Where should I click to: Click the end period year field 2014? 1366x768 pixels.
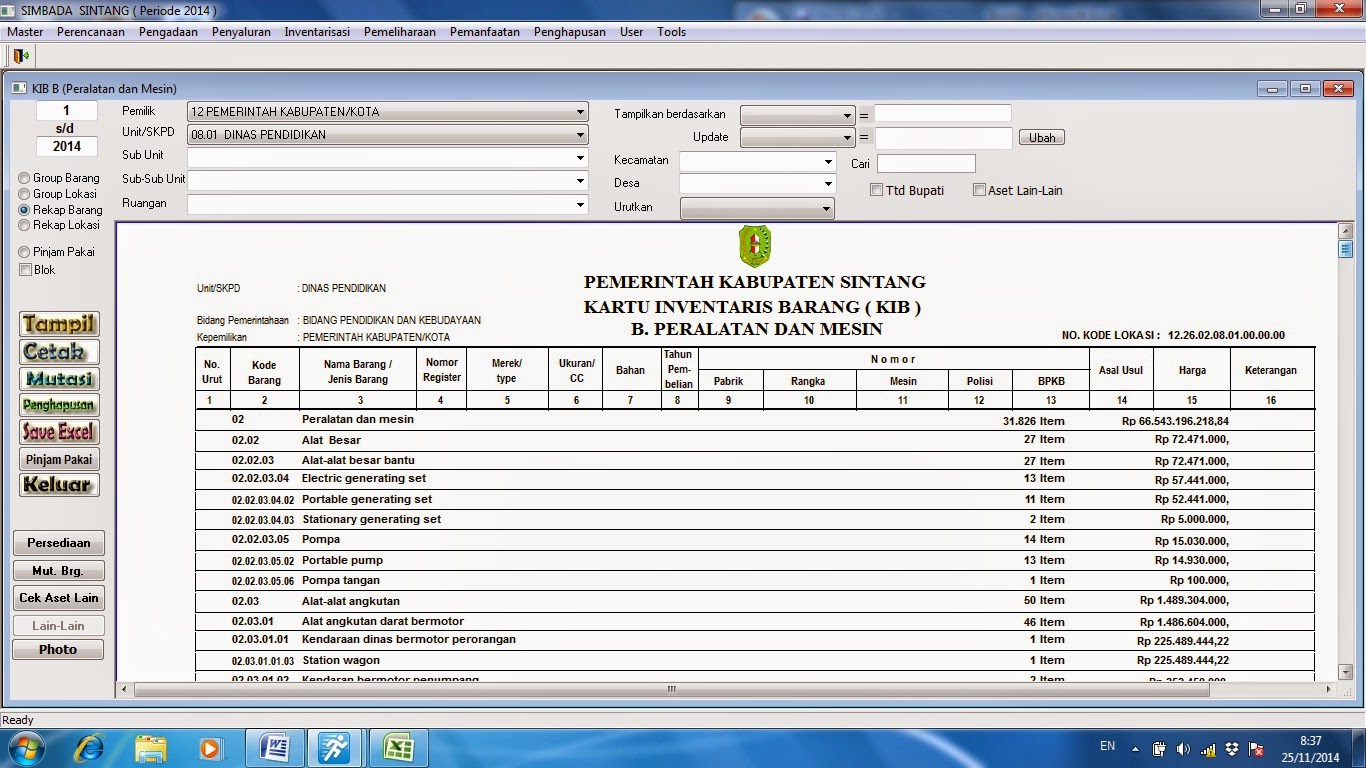pyautogui.click(x=67, y=146)
